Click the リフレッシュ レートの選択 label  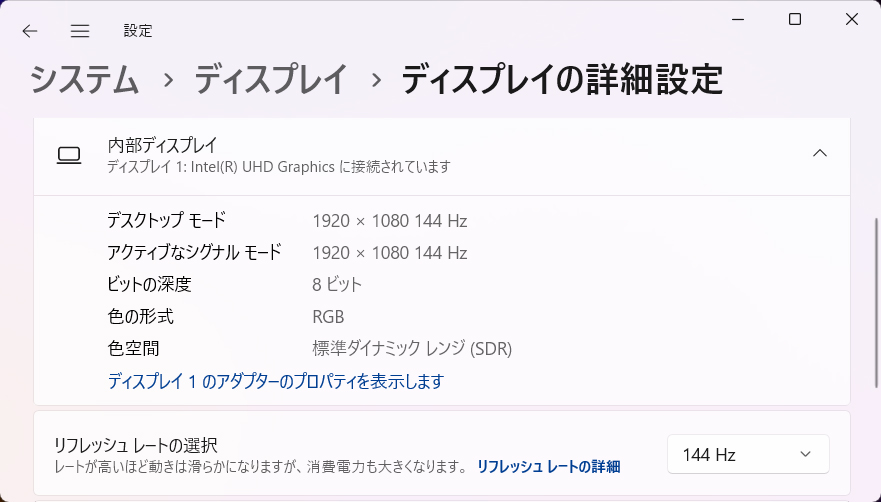click(135, 445)
